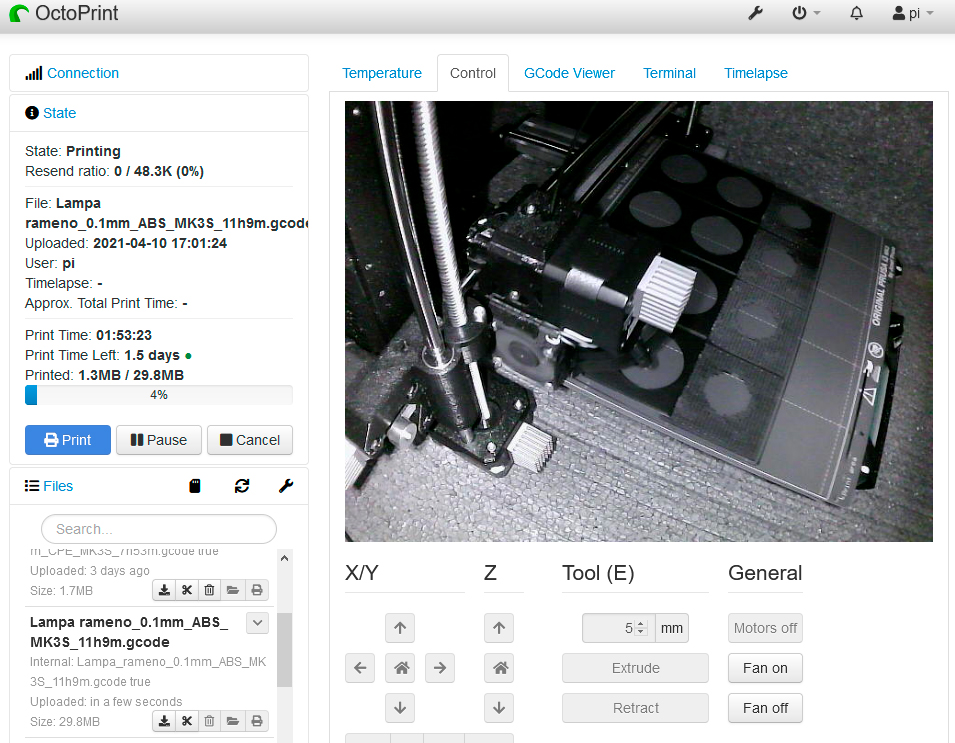Open OctoPrint settings wrench in top bar

[756, 14]
